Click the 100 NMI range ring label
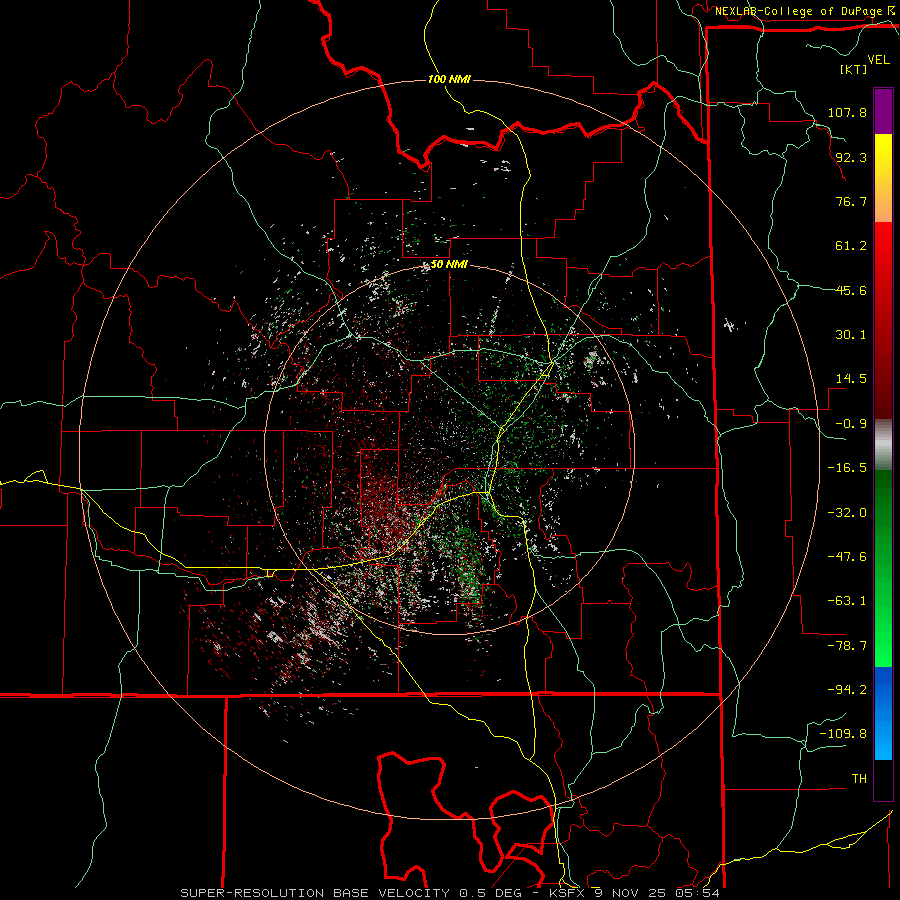Image resolution: width=900 pixels, height=900 pixels. 449,79
